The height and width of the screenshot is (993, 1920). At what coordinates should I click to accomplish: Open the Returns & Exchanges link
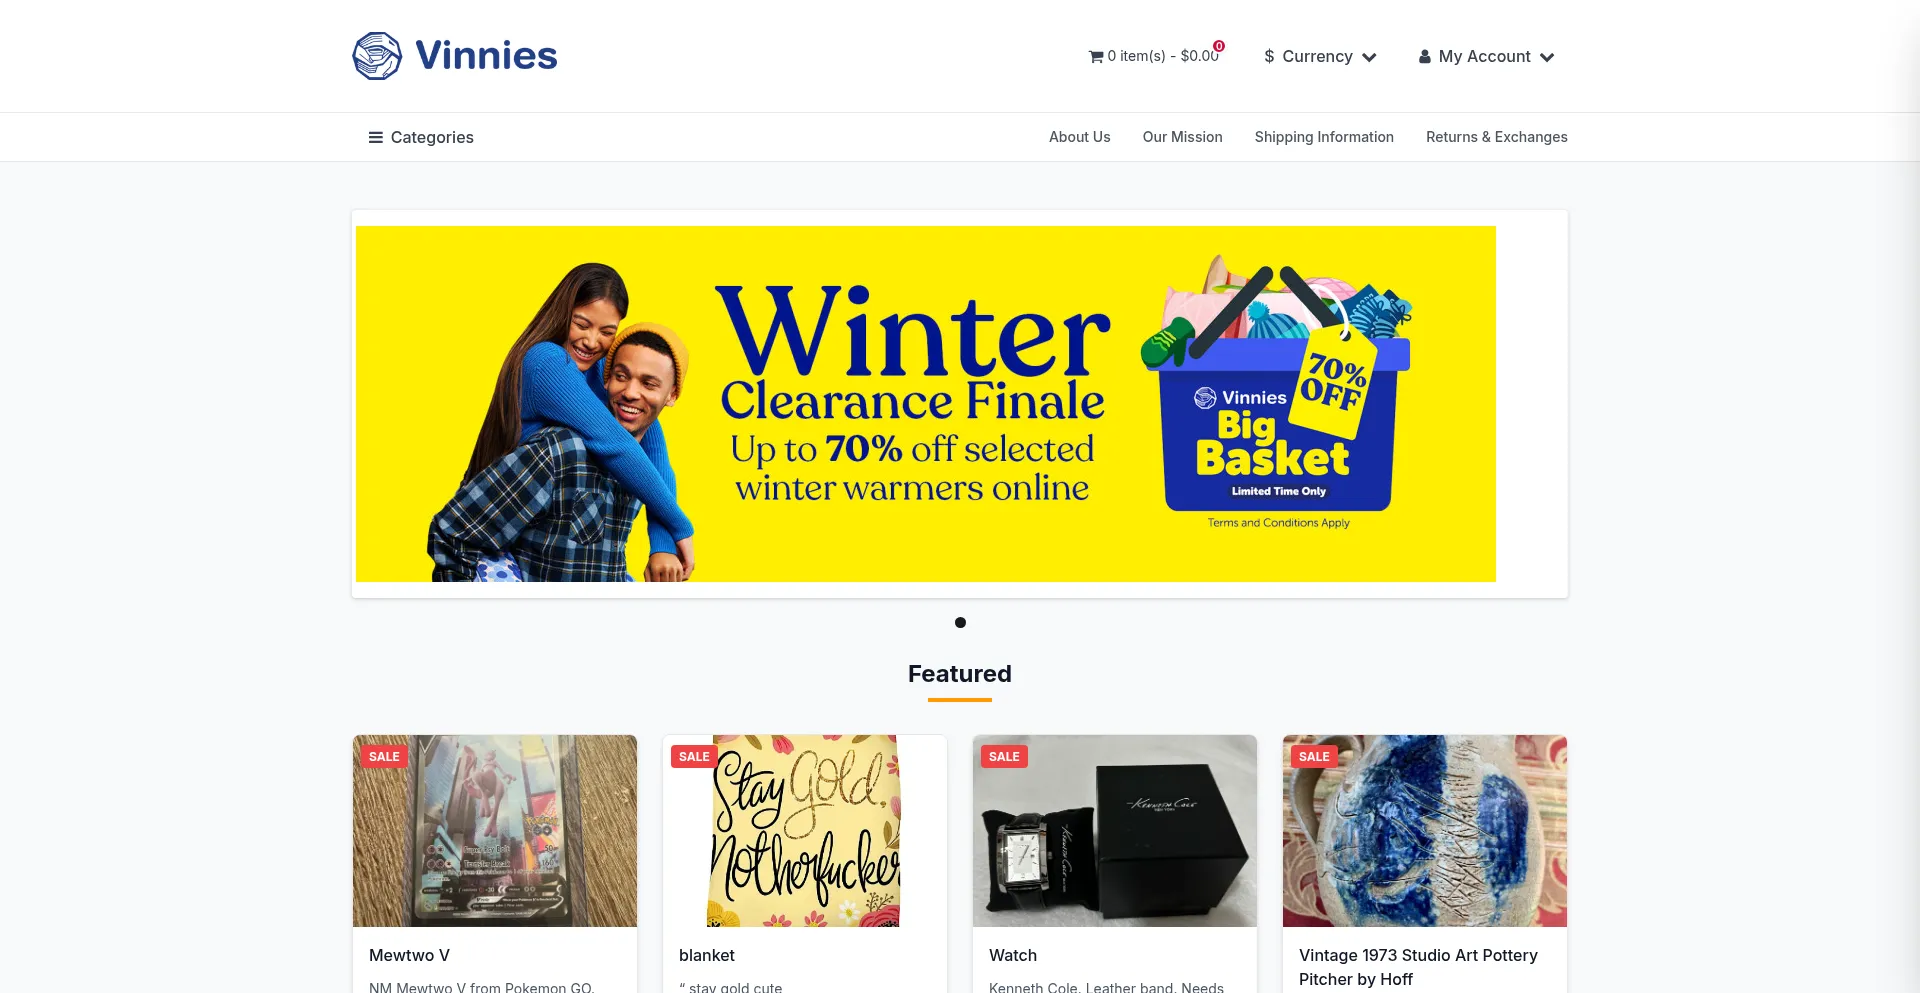[x=1496, y=137]
